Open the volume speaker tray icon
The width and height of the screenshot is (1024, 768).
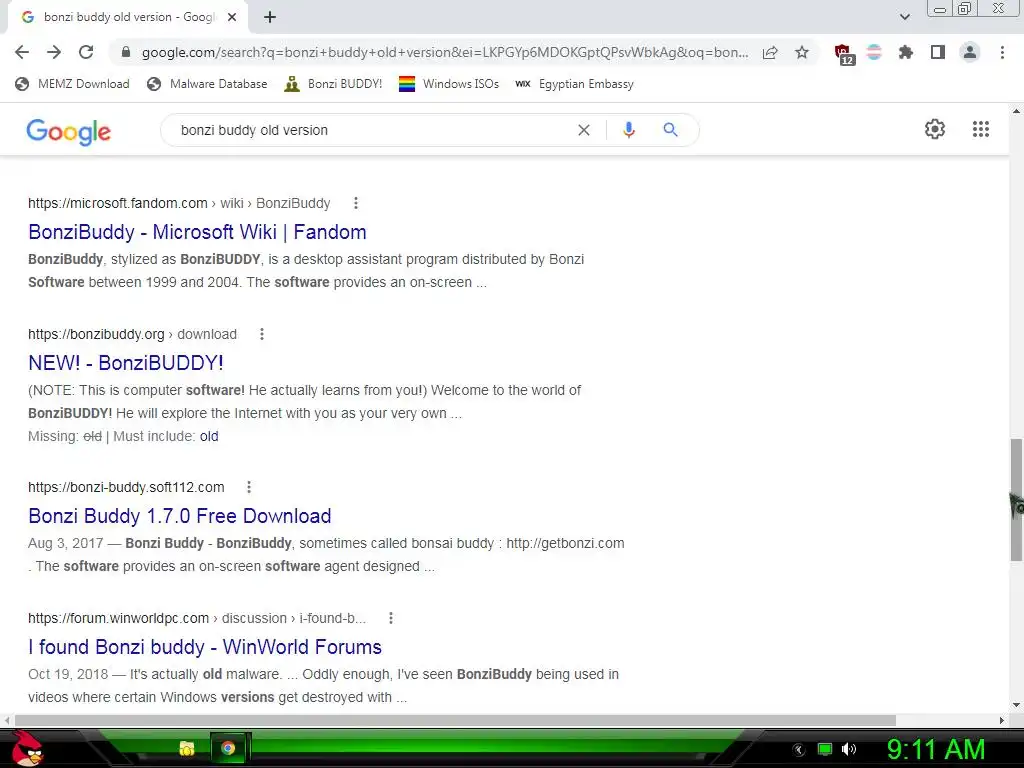(849, 749)
